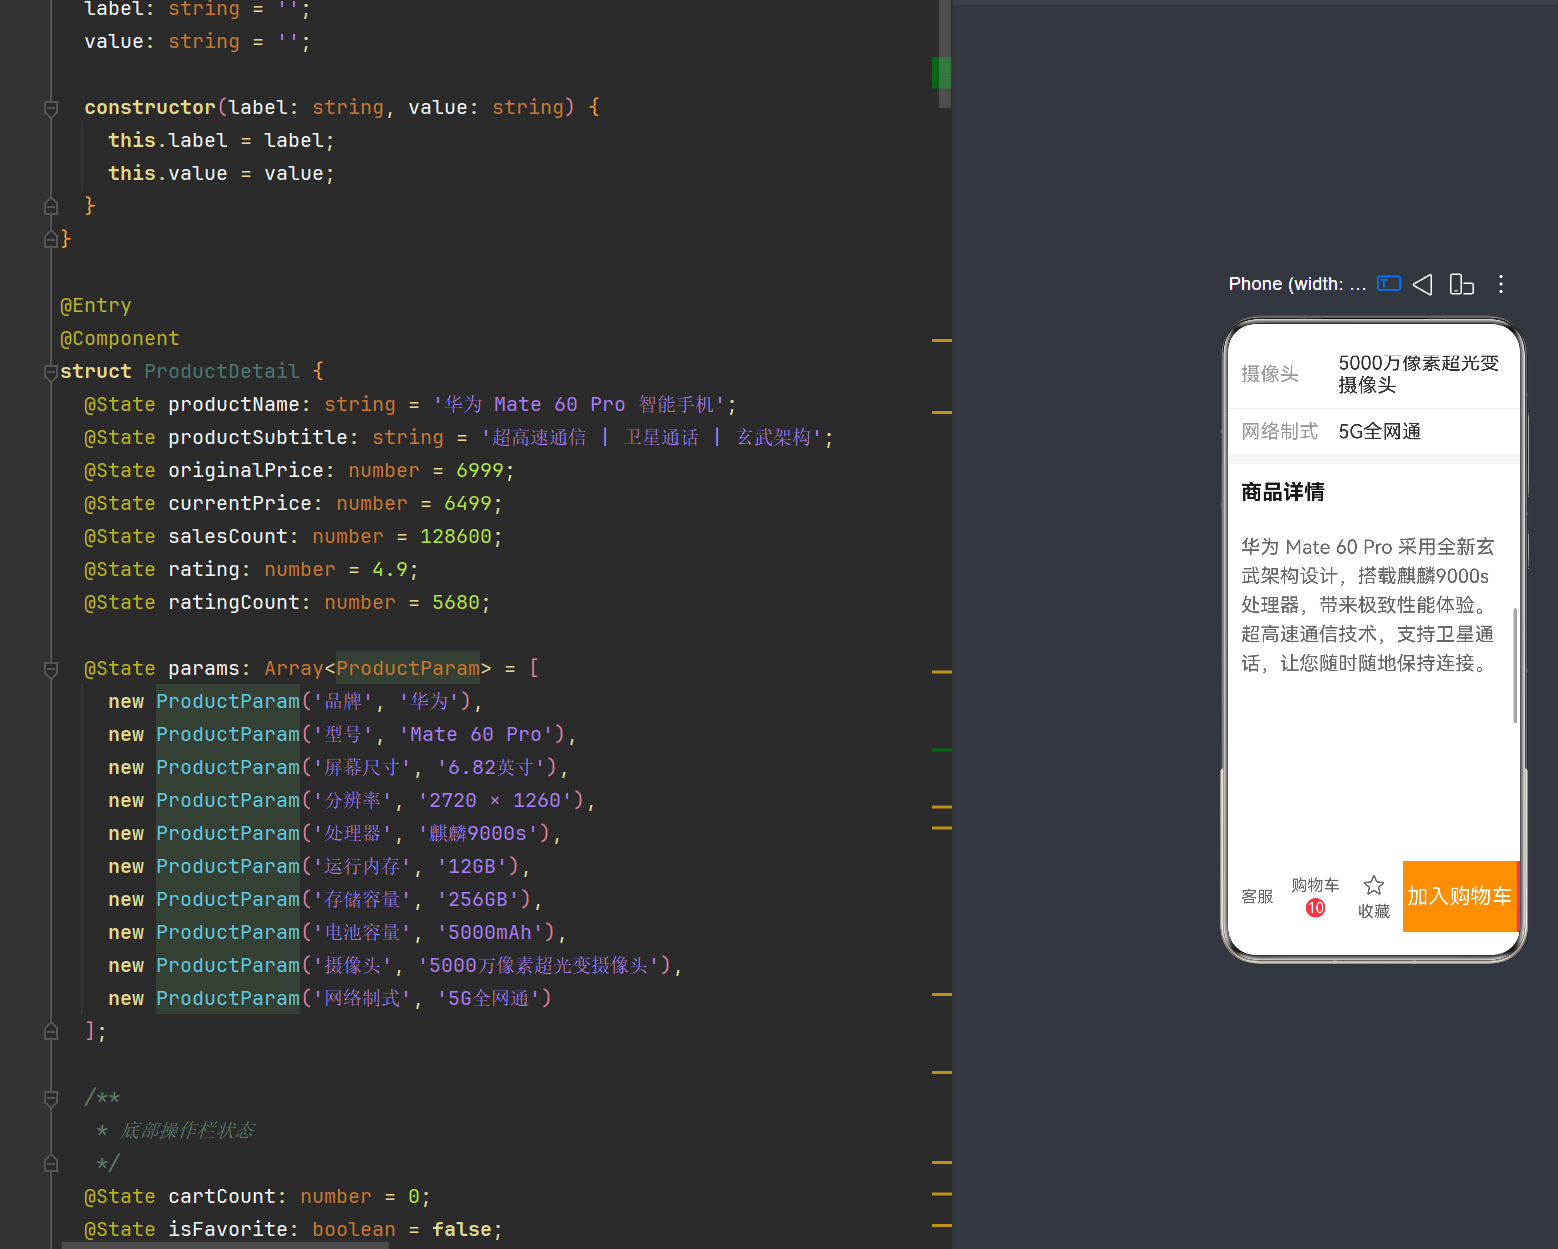Click the this.value assignment line
The image size is (1558, 1249).
pos(222,174)
